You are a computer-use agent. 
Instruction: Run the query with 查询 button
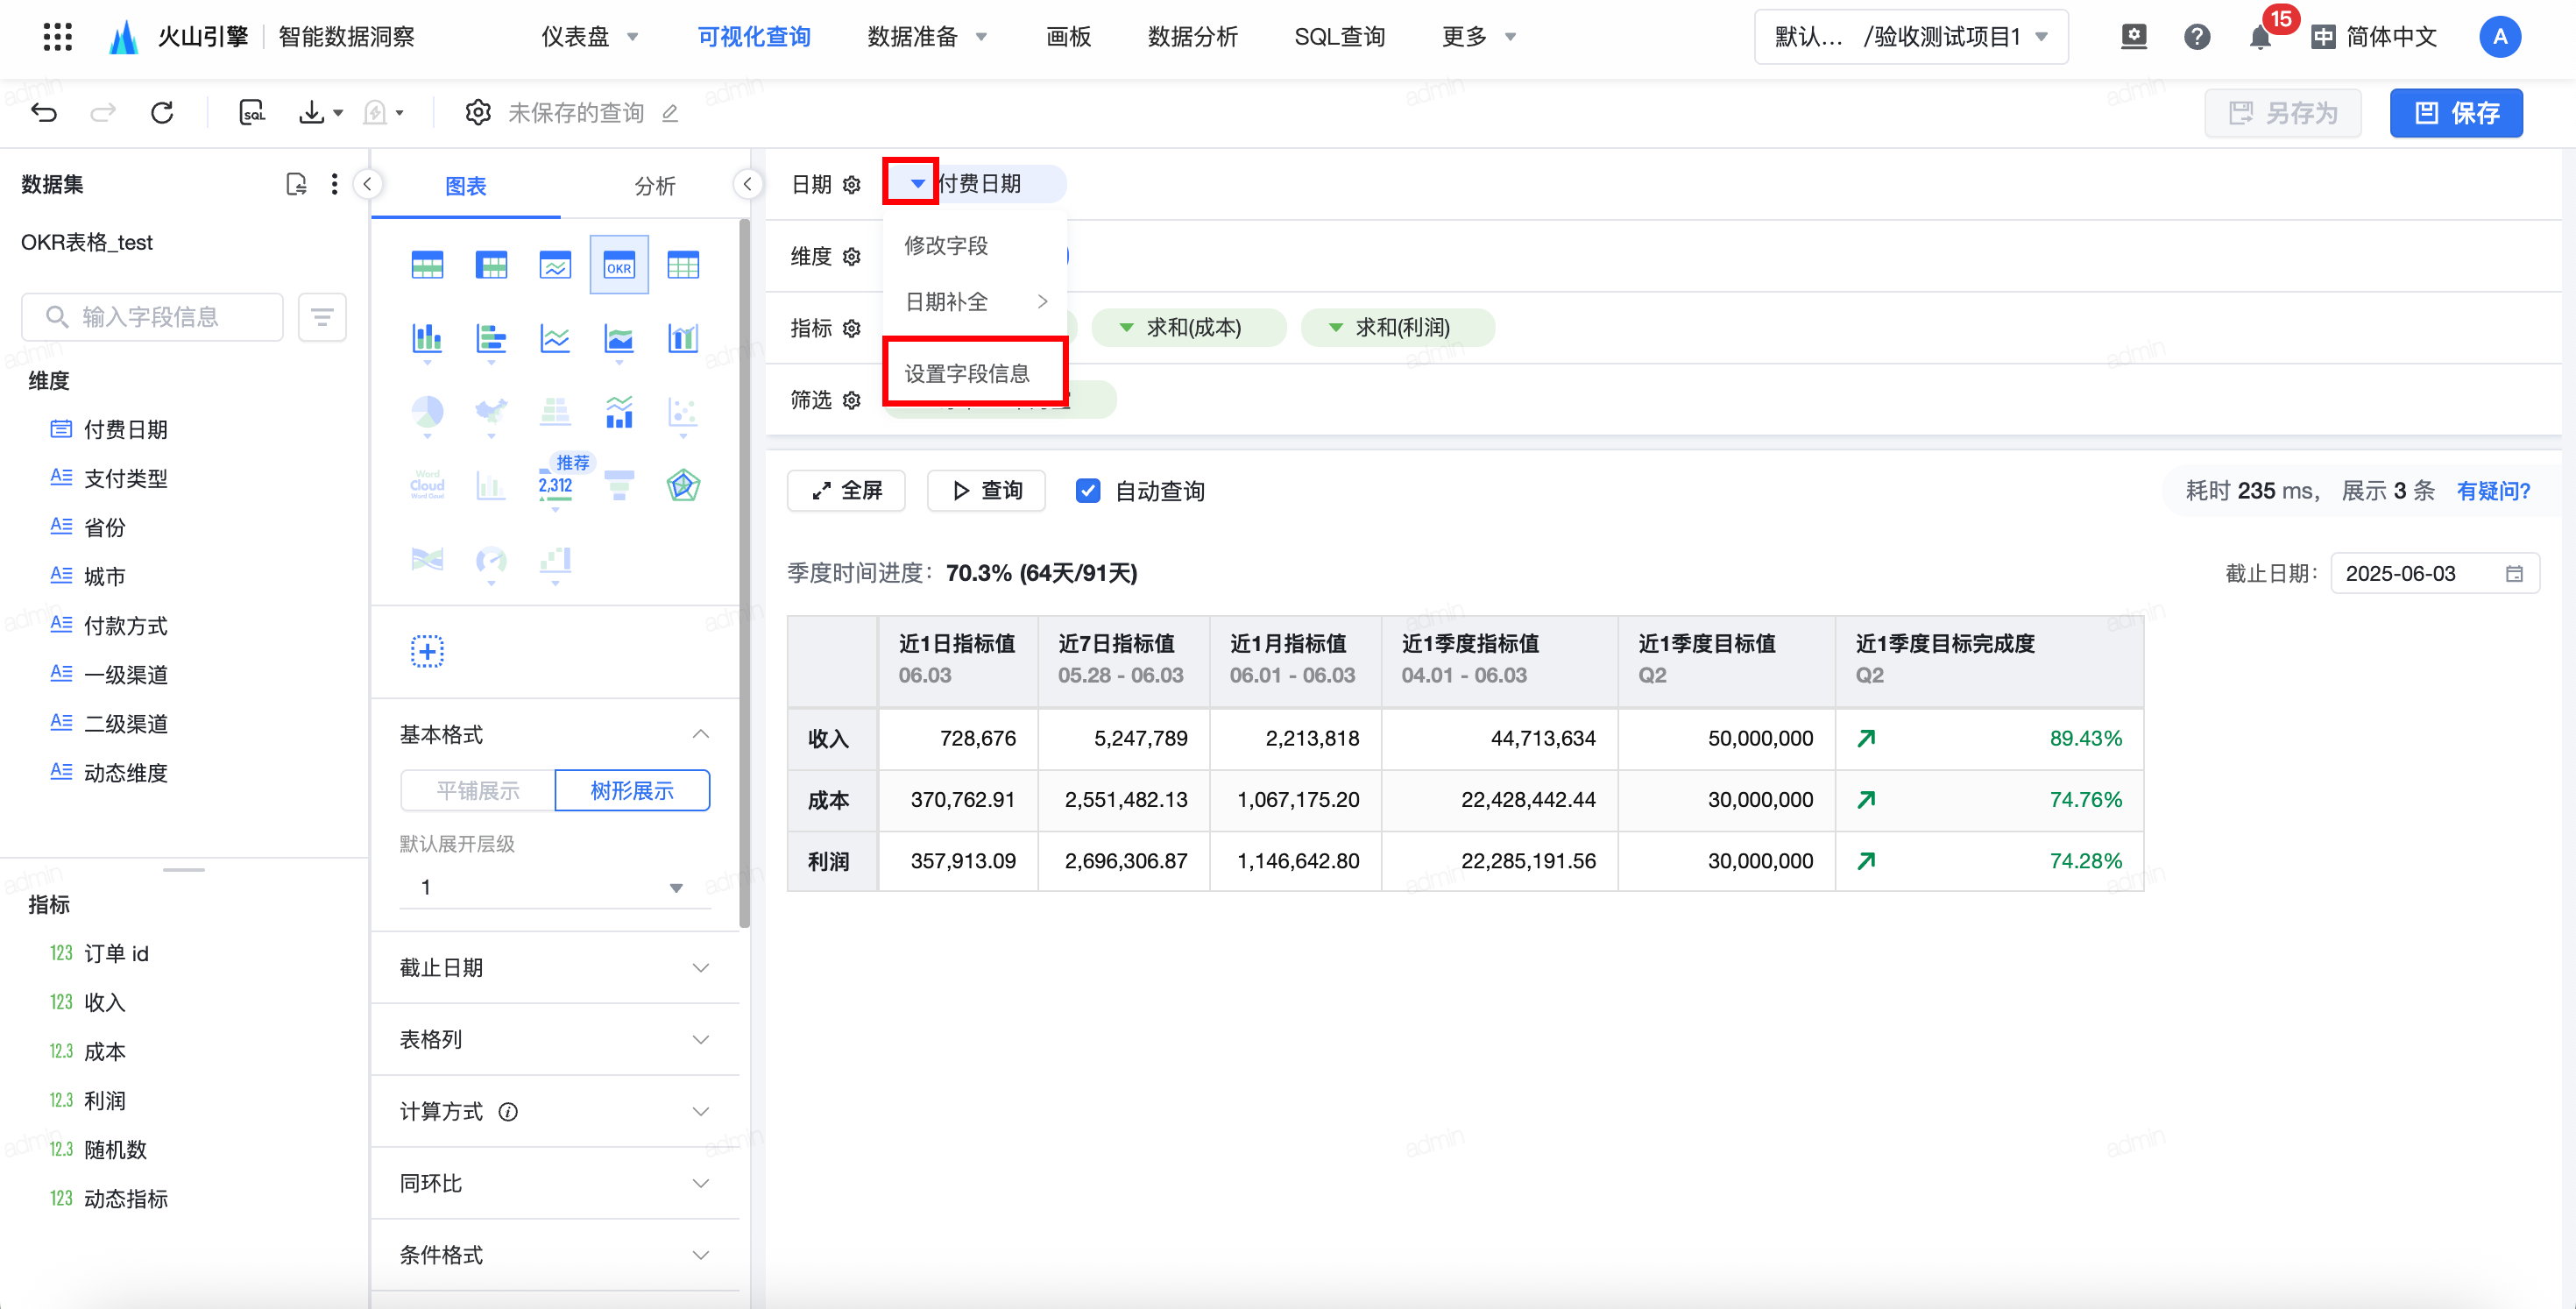[x=986, y=491]
